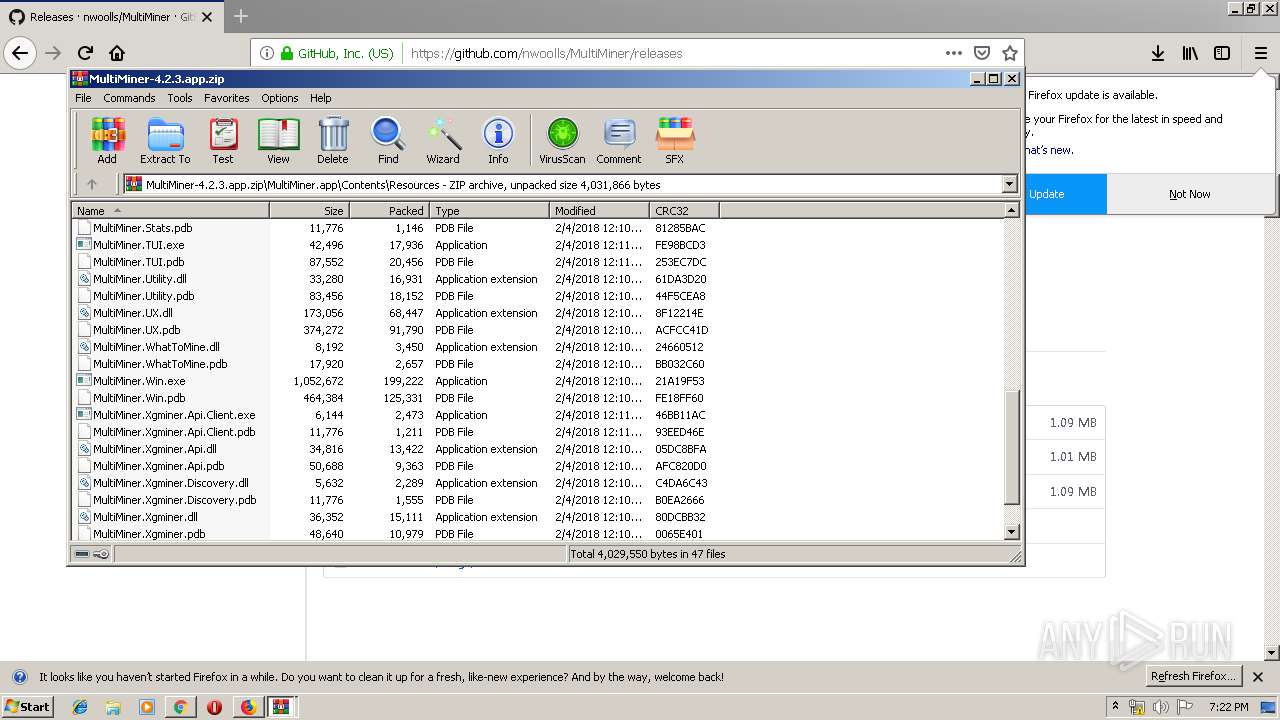Sort the list by the Size column
1280x720 pixels.
309,210
